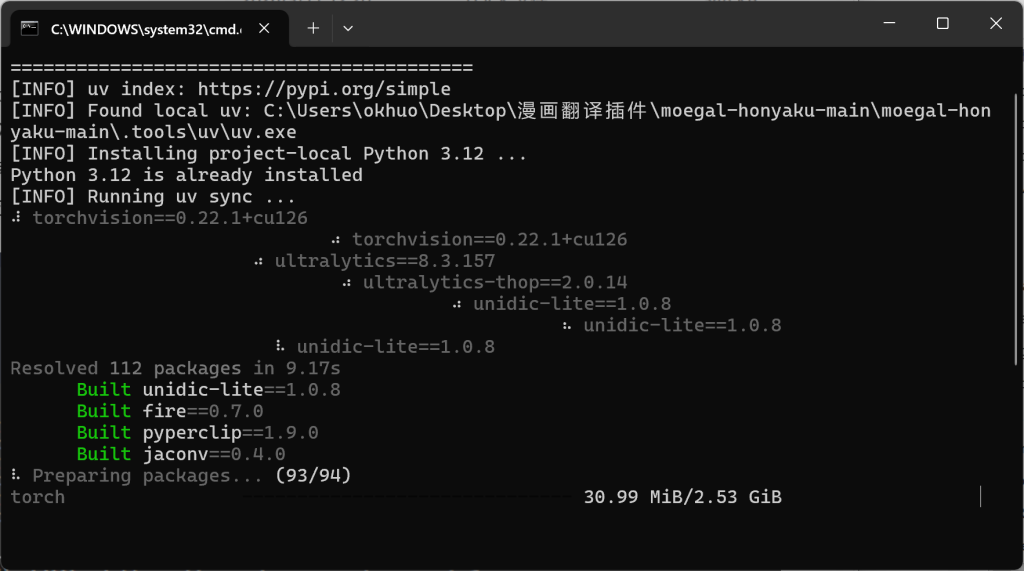Maximize the terminal window
1024x571 pixels.
click(942, 24)
